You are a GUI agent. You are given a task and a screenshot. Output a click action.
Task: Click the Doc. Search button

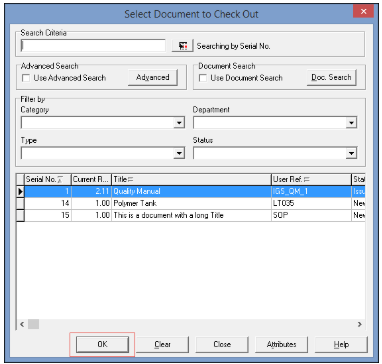tap(331, 77)
